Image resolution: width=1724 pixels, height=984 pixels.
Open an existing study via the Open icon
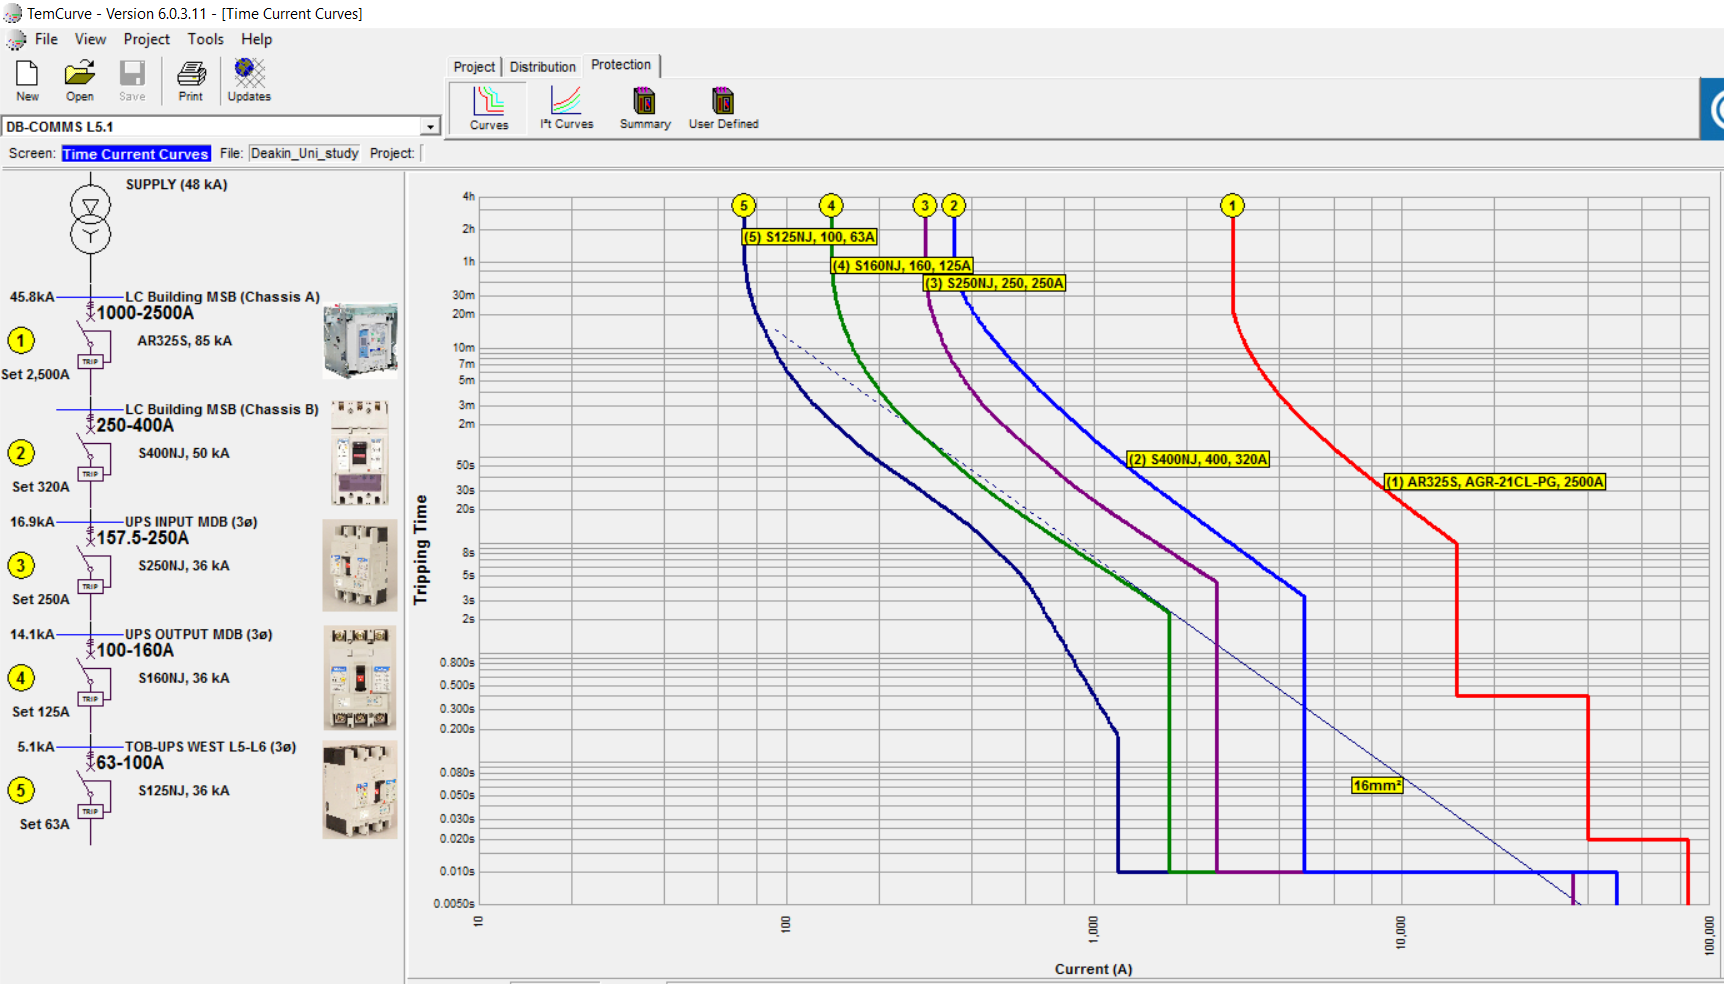(79, 78)
